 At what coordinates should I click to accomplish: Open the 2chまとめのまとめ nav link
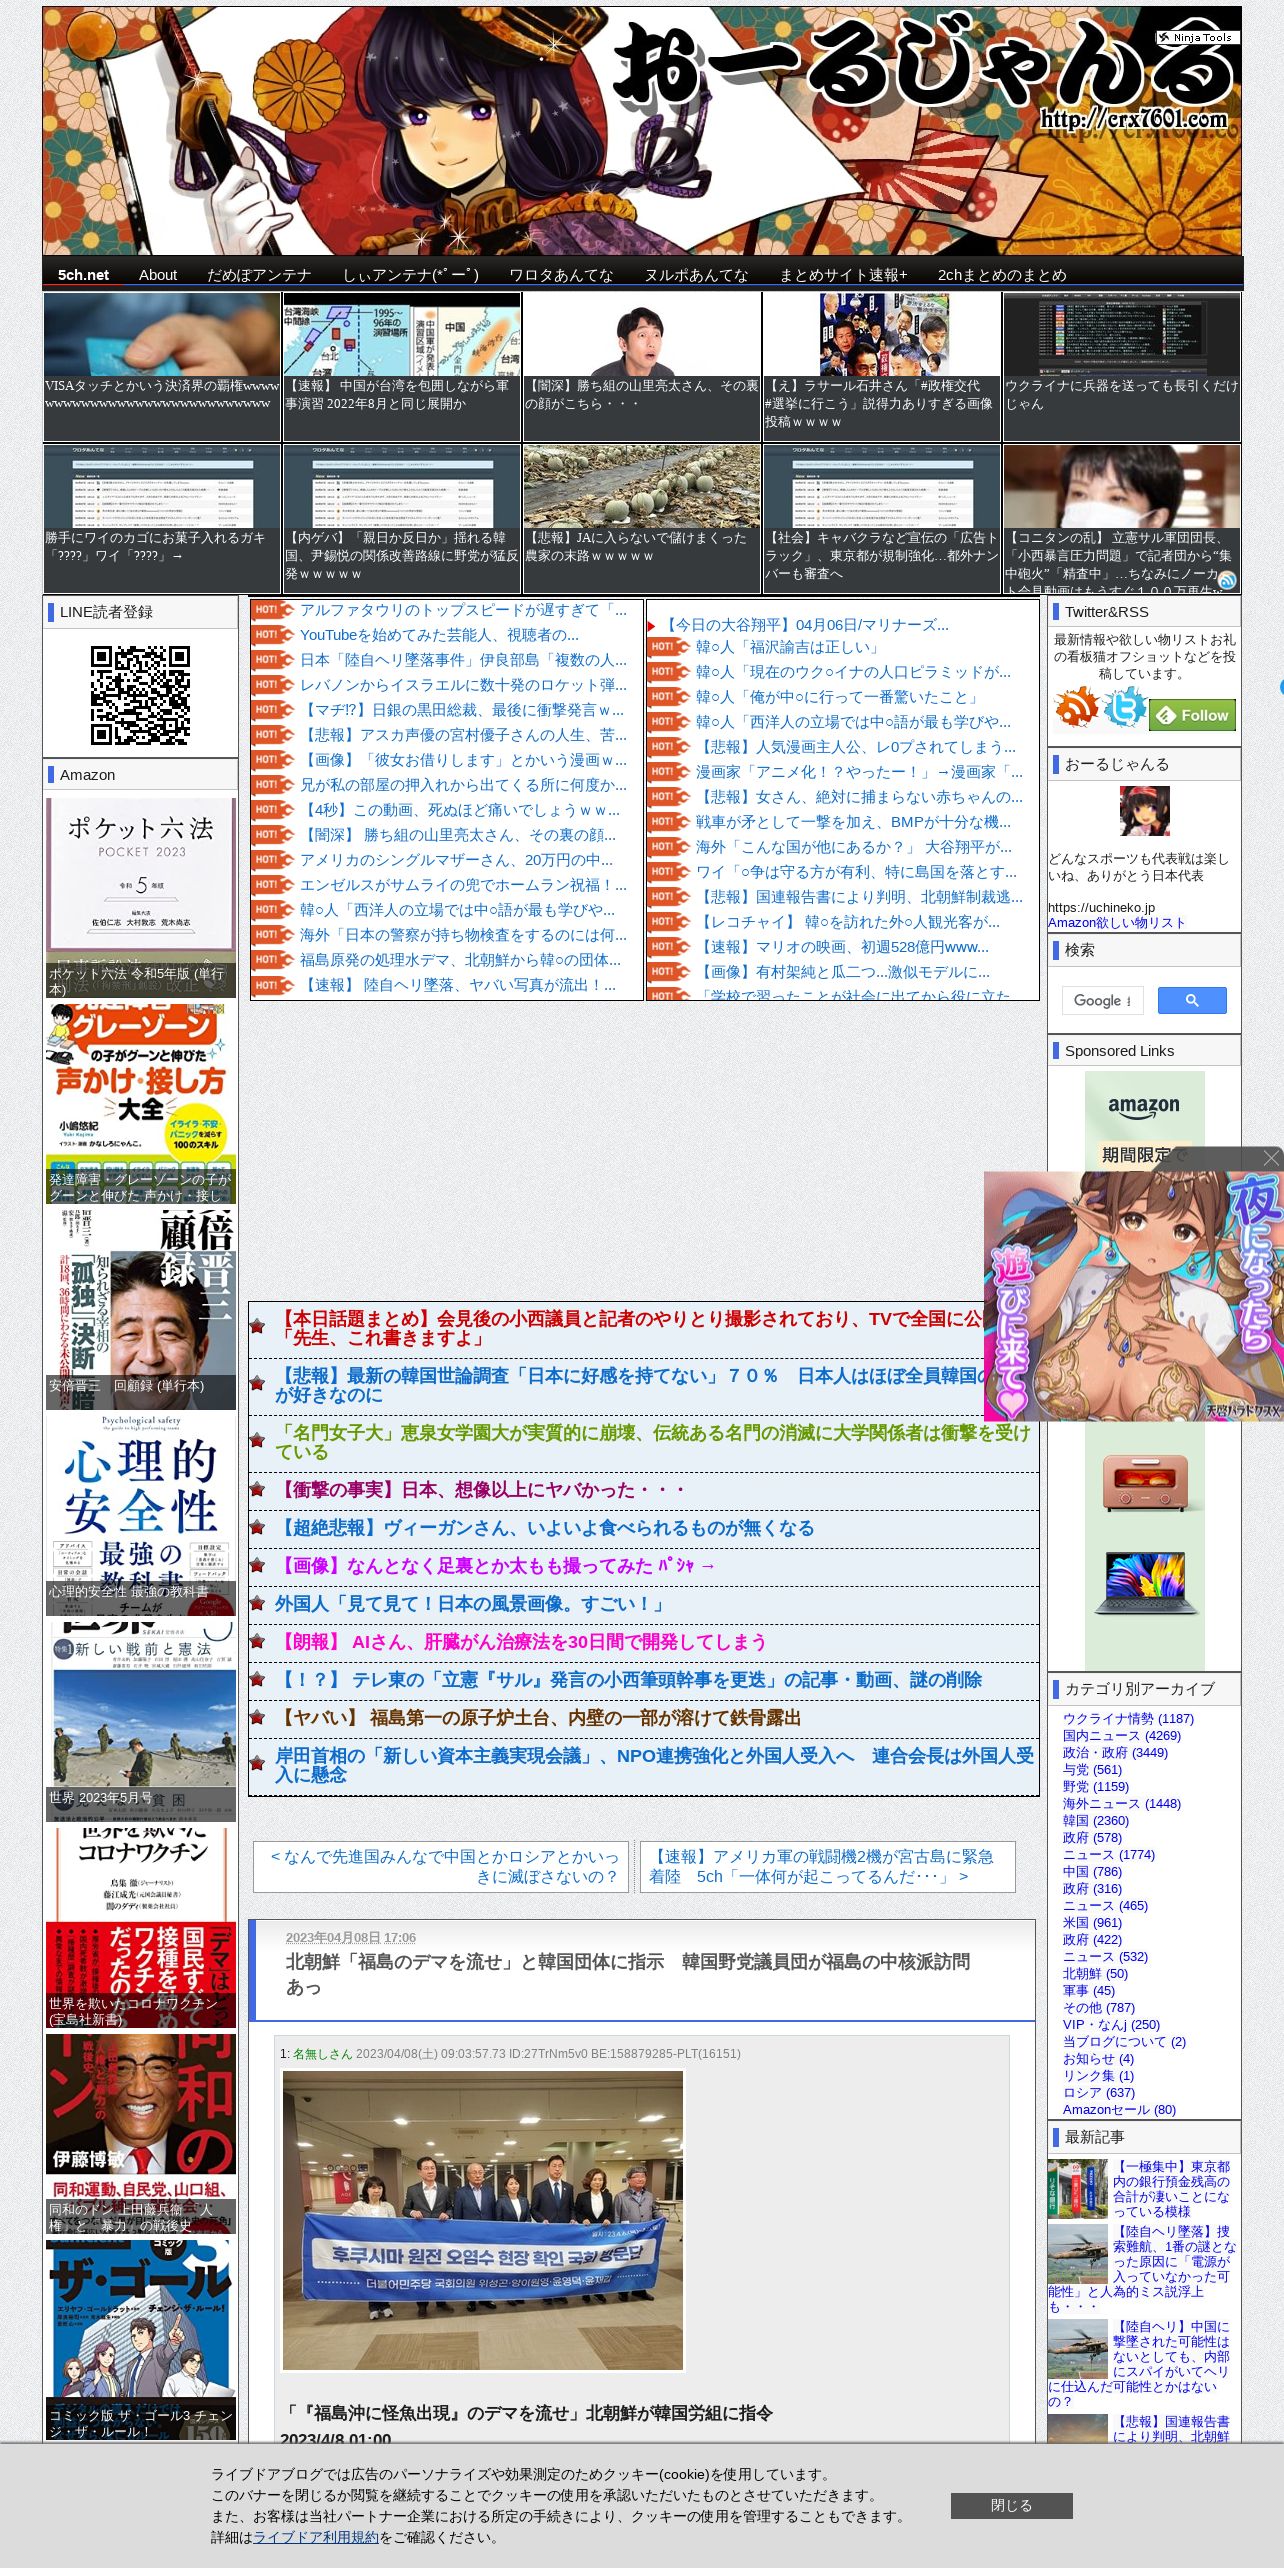[1002, 275]
